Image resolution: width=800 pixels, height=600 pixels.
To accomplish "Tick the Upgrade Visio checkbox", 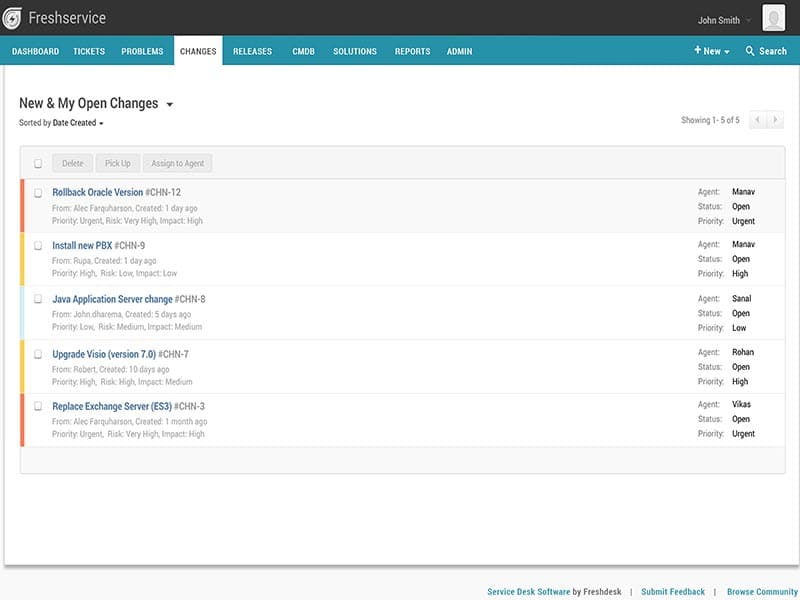I will pyautogui.click(x=38, y=354).
